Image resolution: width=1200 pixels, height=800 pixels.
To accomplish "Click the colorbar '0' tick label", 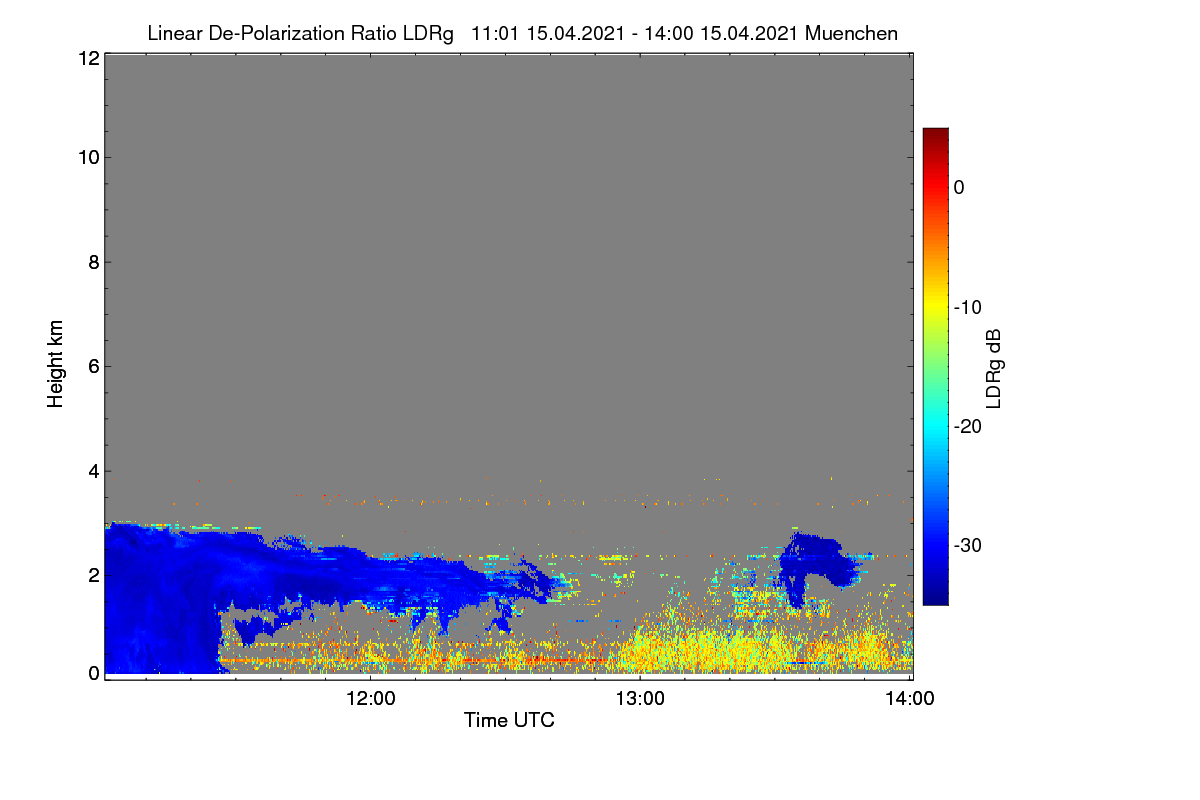I will coord(959,188).
